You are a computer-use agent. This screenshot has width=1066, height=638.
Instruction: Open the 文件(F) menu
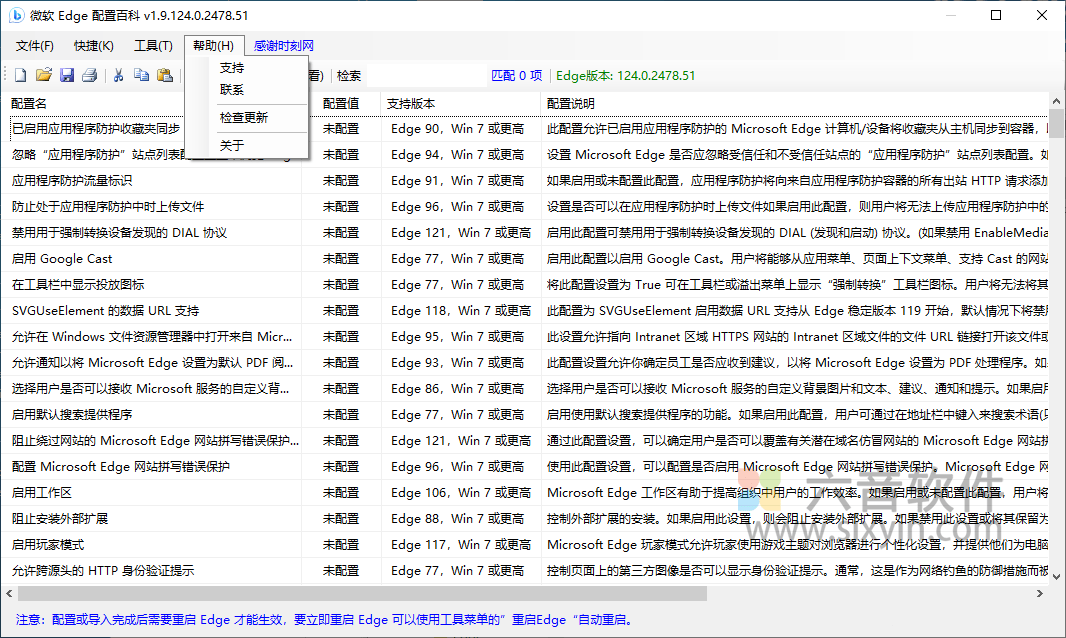coord(34,45)
